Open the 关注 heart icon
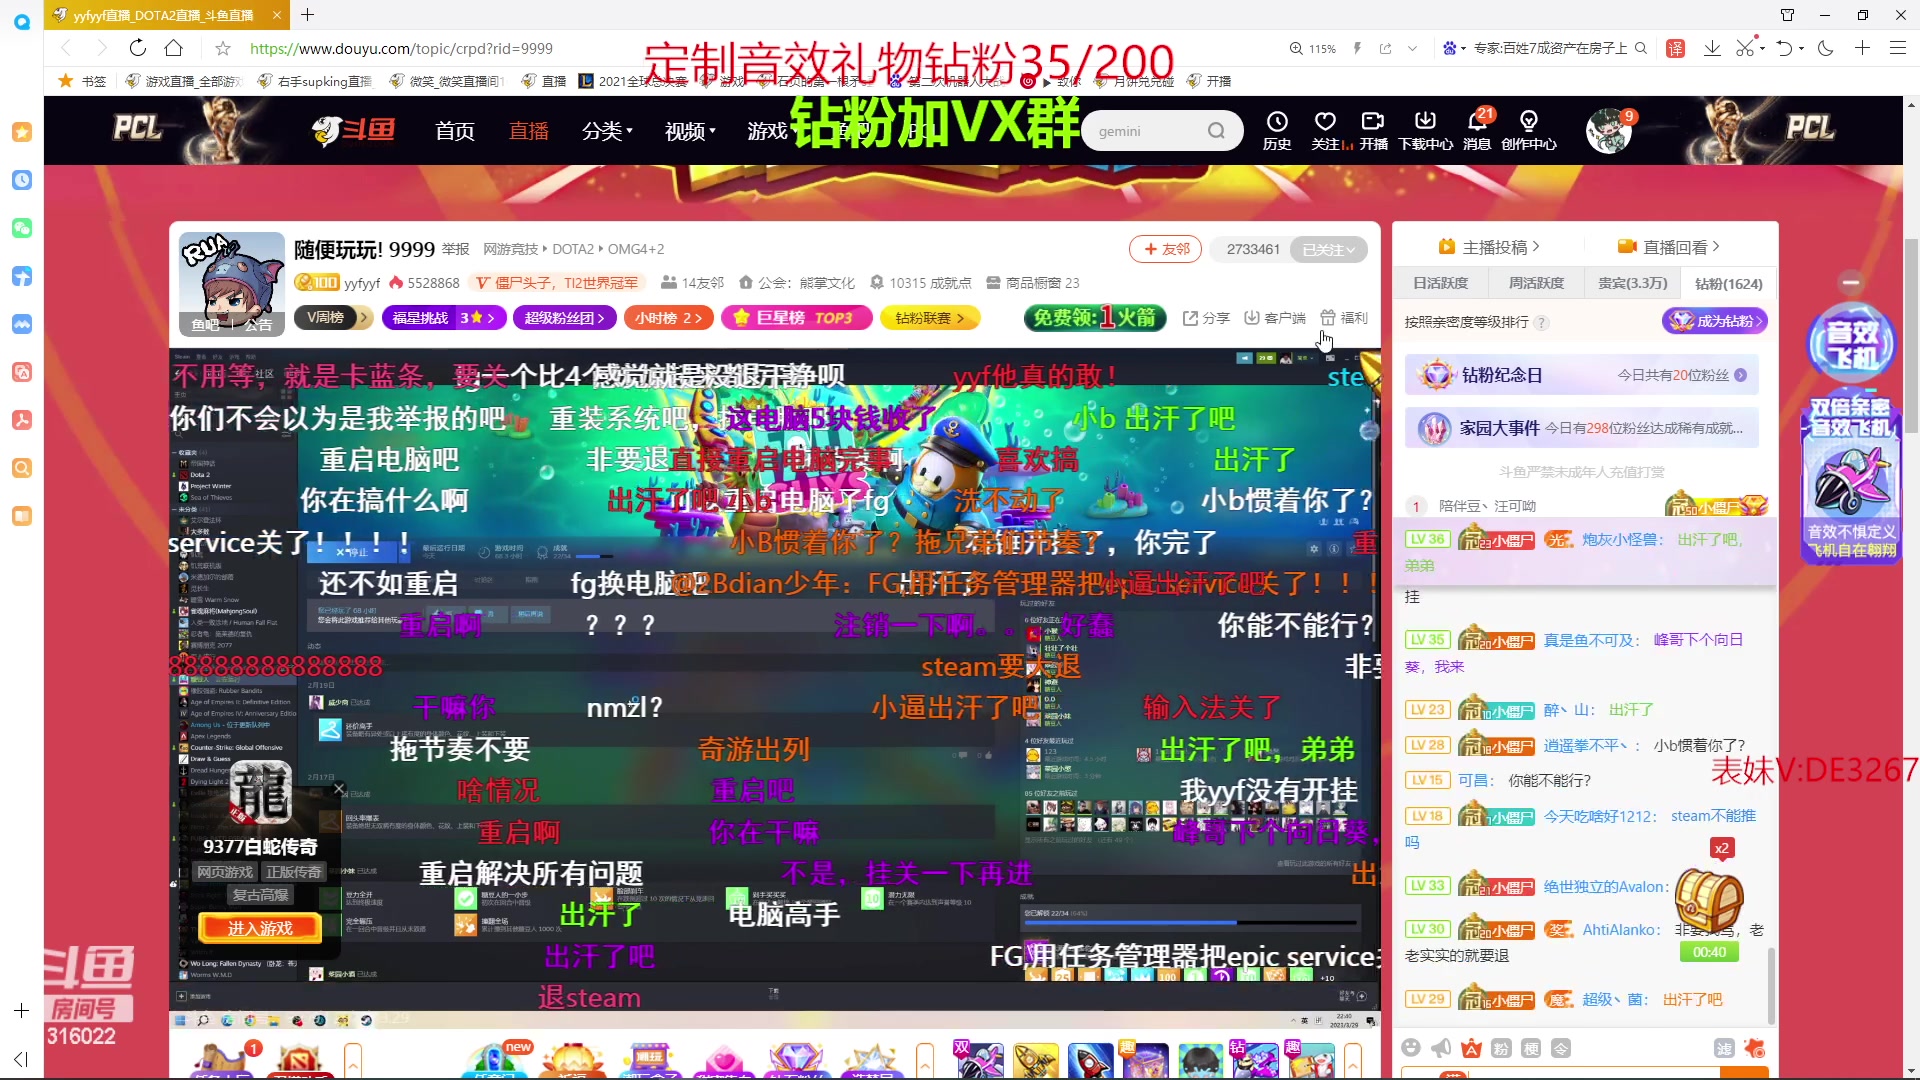Viewport: 1920px width, 1080px height. click(x=1326, y=130)
